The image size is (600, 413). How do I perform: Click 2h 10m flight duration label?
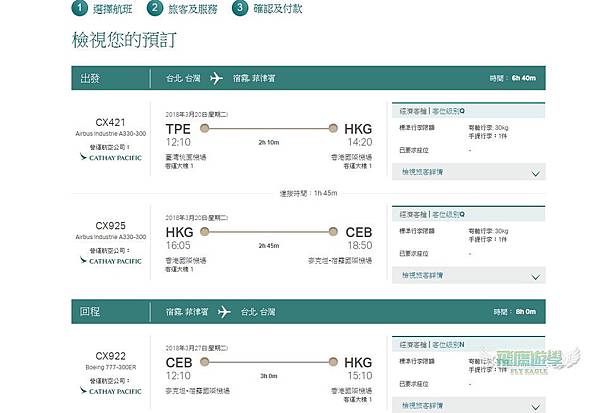(x=269, y=142)
